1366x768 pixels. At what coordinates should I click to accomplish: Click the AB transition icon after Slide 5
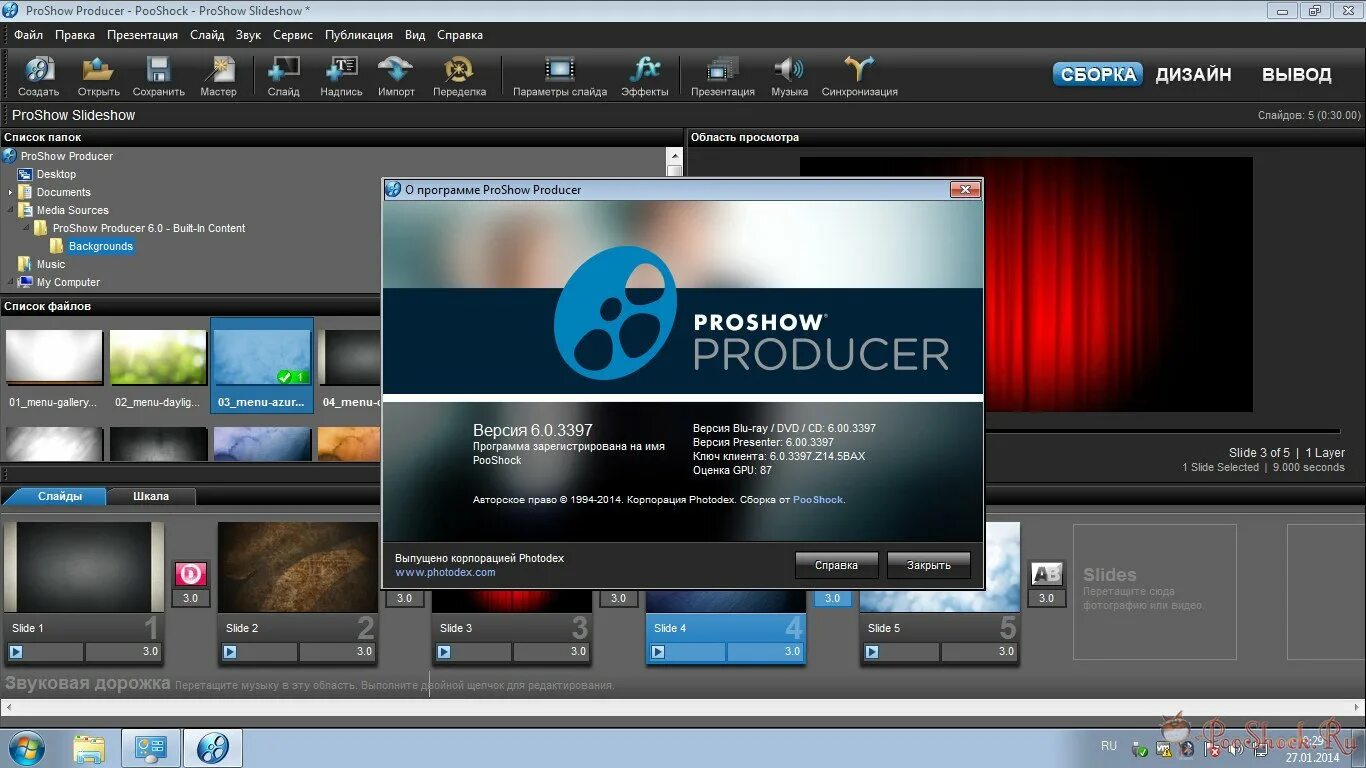(1046, 574)
